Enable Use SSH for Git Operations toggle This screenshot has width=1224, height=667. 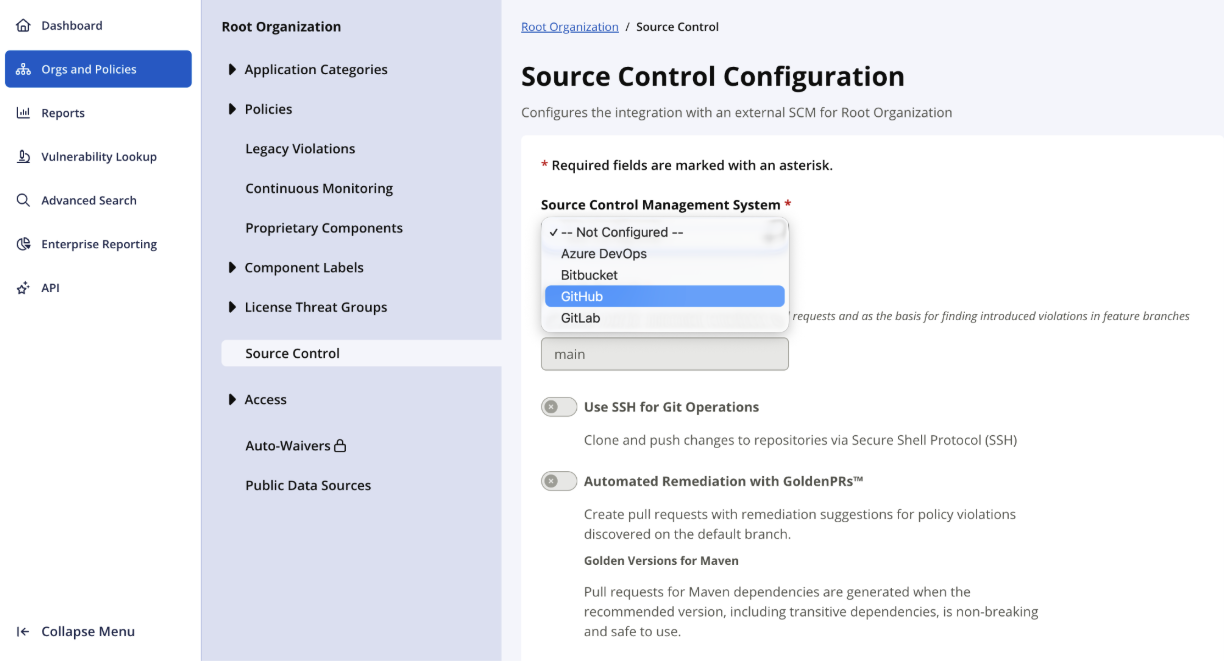click(559, 407)
